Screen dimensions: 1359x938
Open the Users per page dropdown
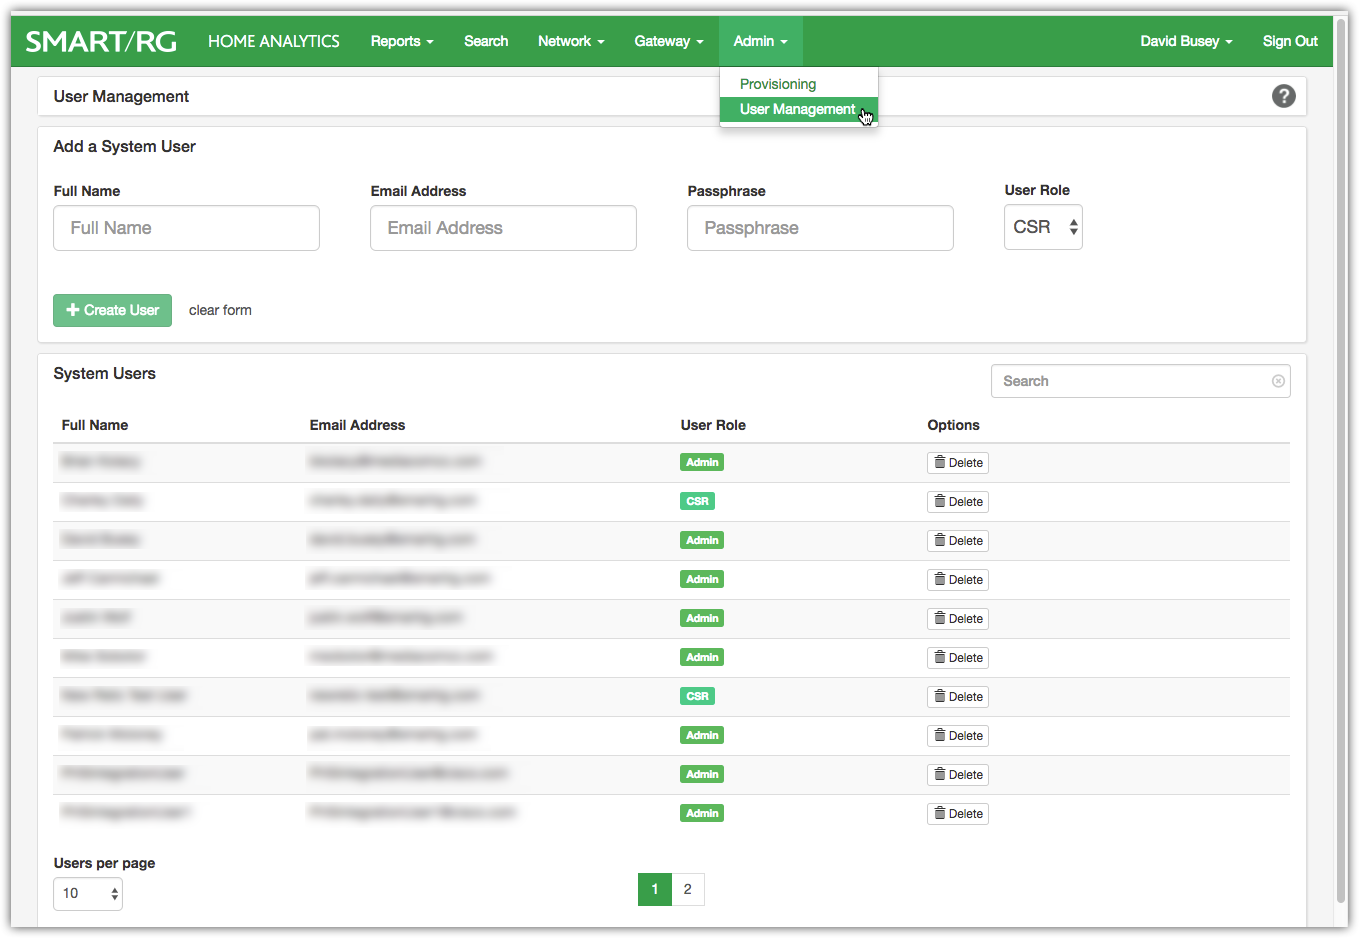(88, 893)
